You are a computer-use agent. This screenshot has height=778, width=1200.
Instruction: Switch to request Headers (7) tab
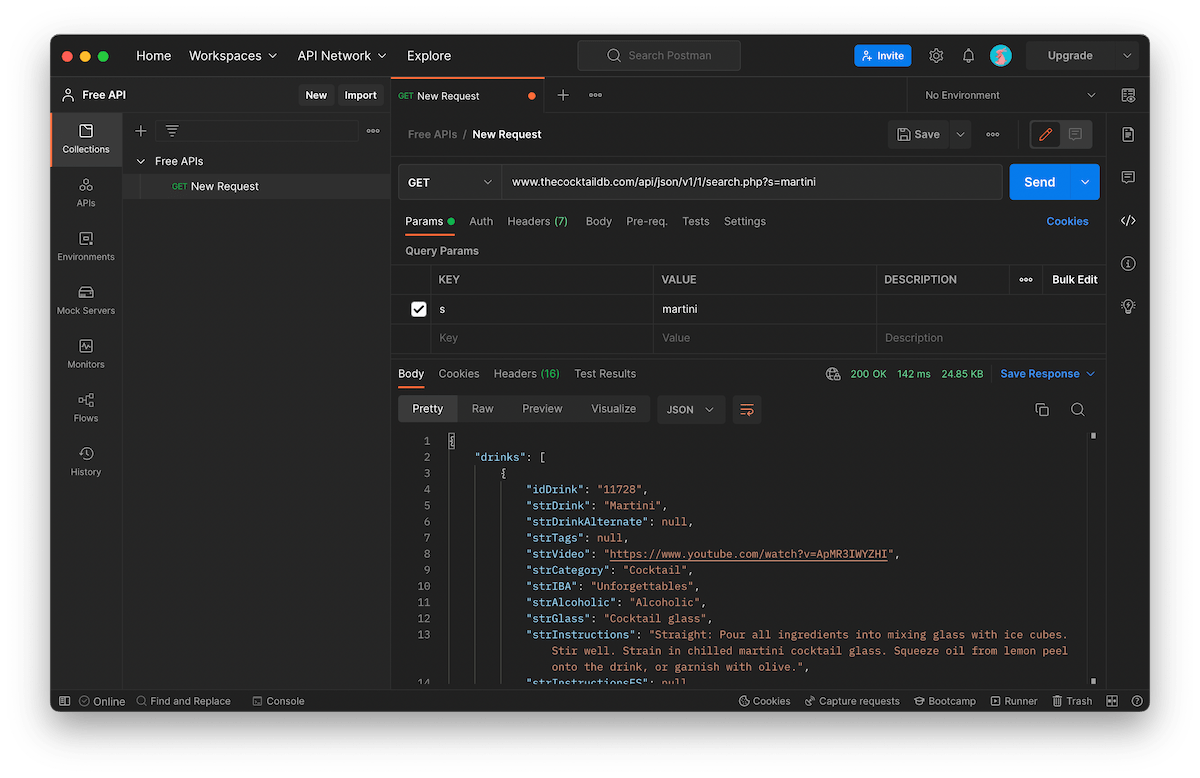(x=537, y=221)
